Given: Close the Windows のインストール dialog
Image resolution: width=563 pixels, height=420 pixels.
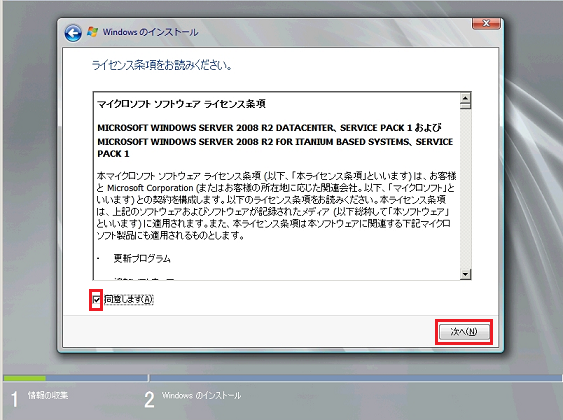Looking at the screenshot, I should pos(486,23).
